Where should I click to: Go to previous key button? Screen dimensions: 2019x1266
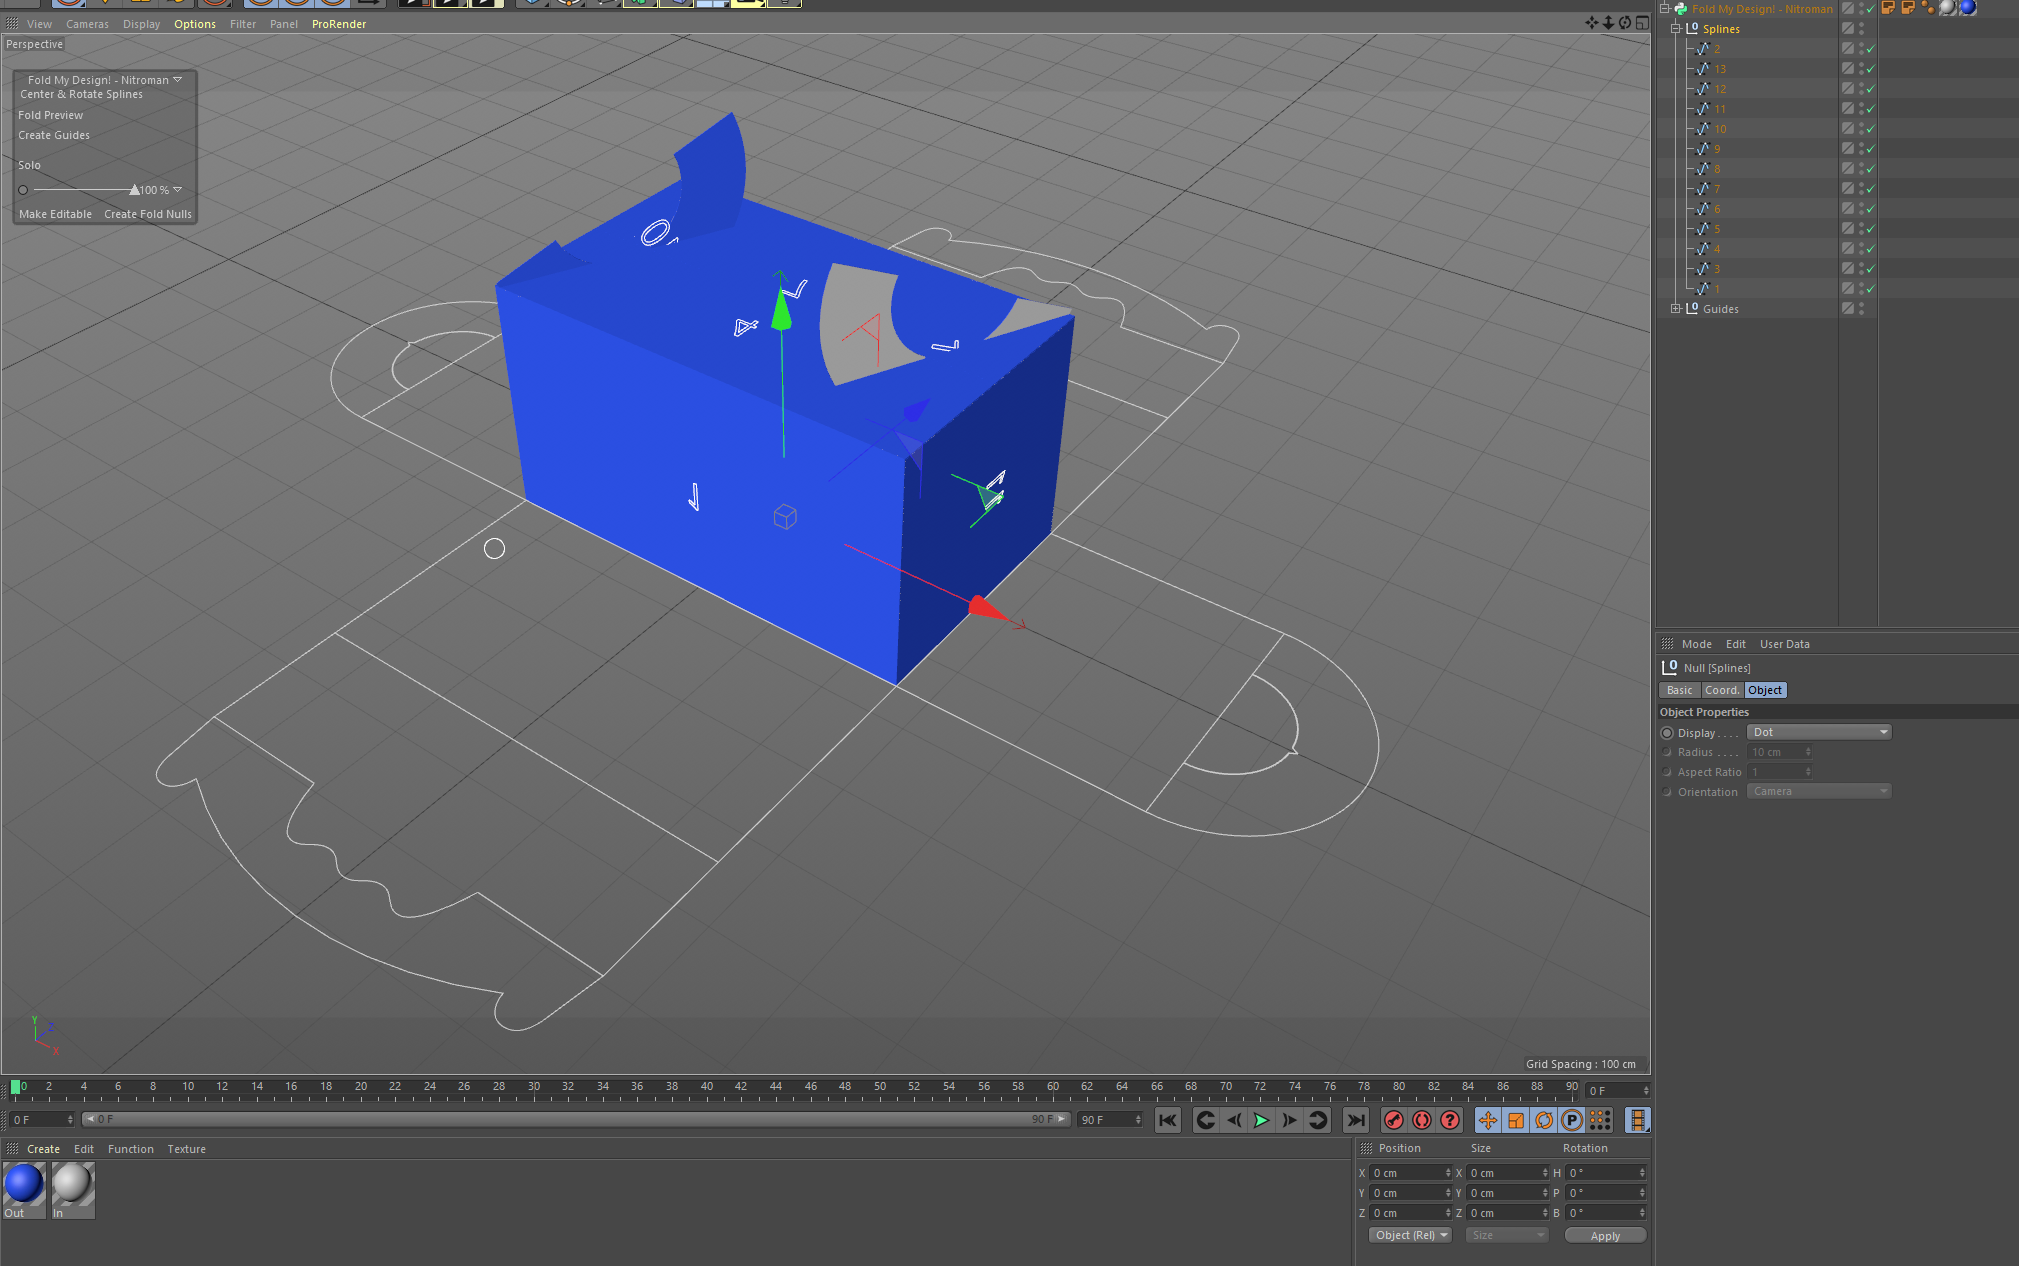(1206, 1120)
